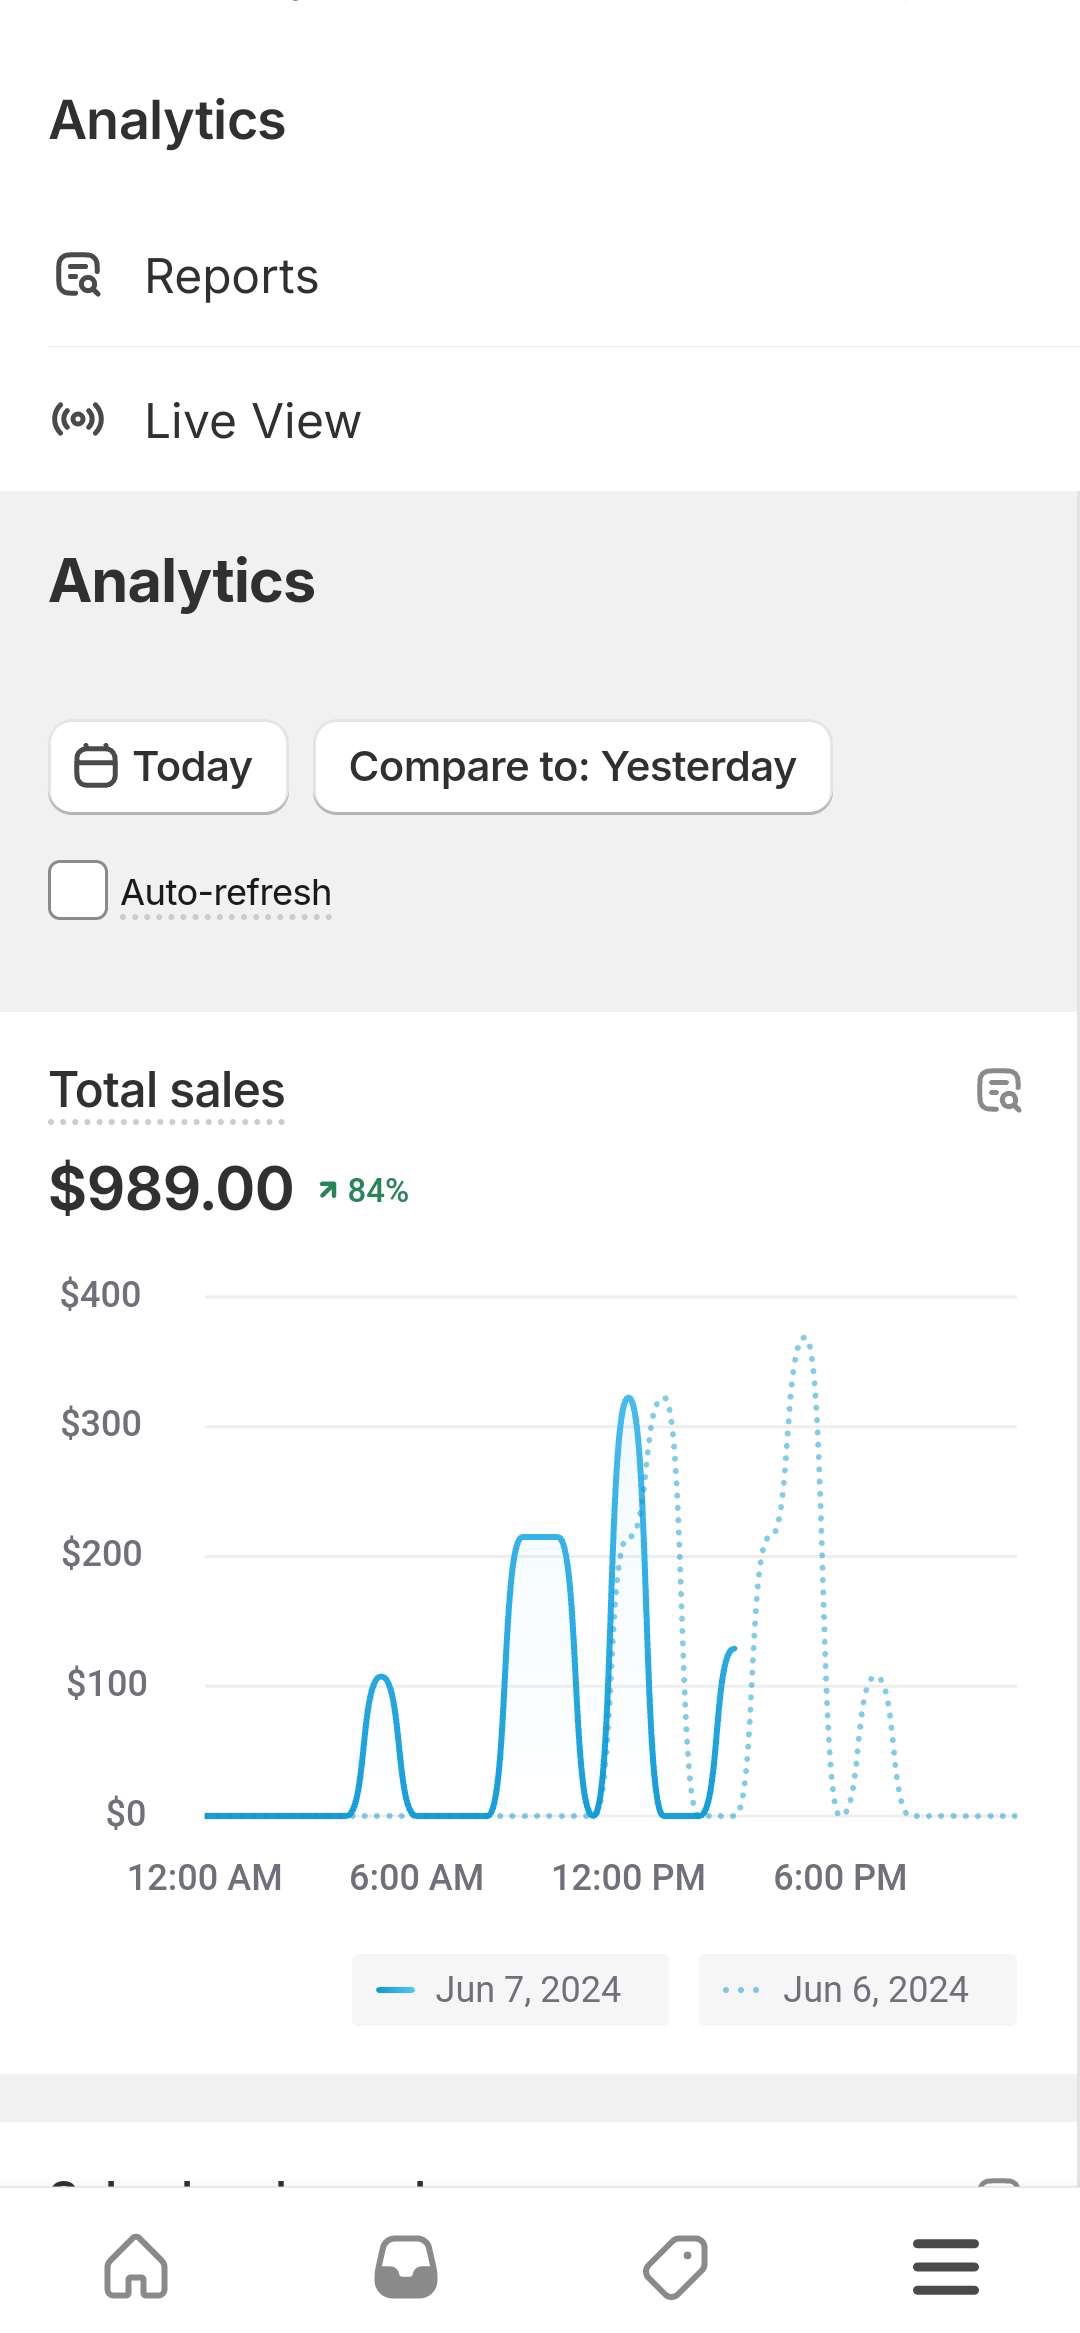The width and height of the screenshot is (1080, 2333).
Task: Click the solid line peak near noon
Action: tap(629, 1398)
